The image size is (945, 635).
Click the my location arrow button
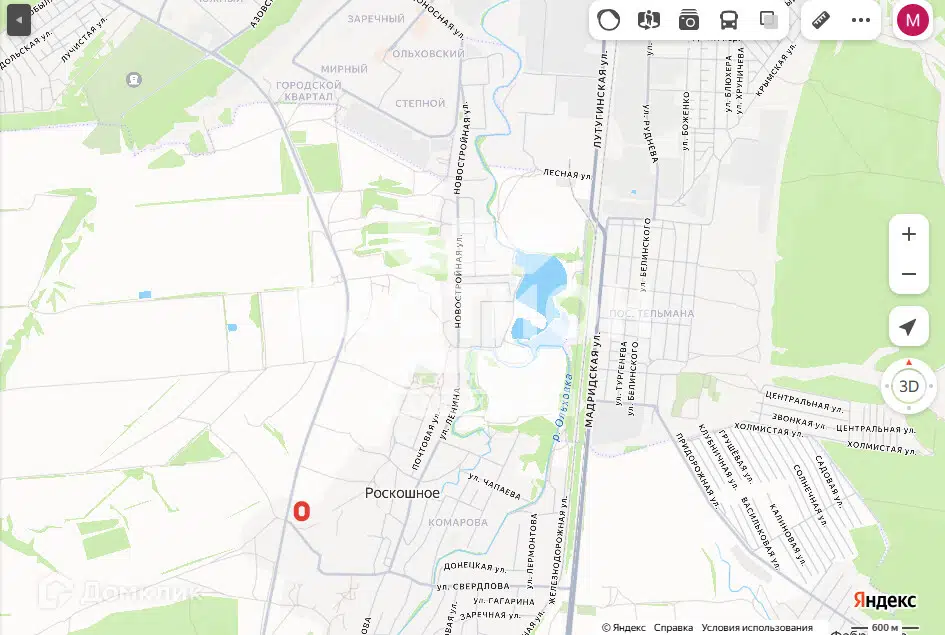[908, 327]
